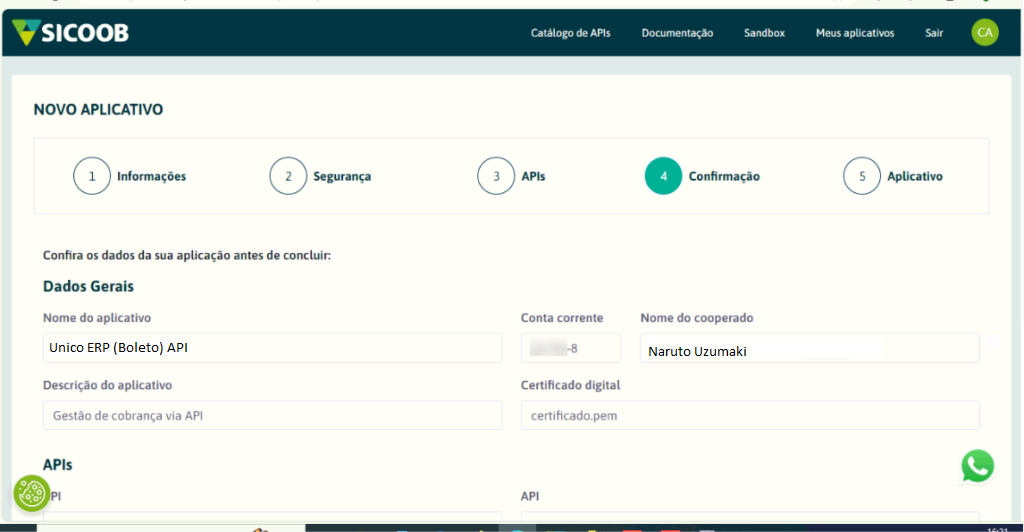Open Catálogo de APIs menu
The height and width of the screenshot is (532, 1024).
point(570,33)
